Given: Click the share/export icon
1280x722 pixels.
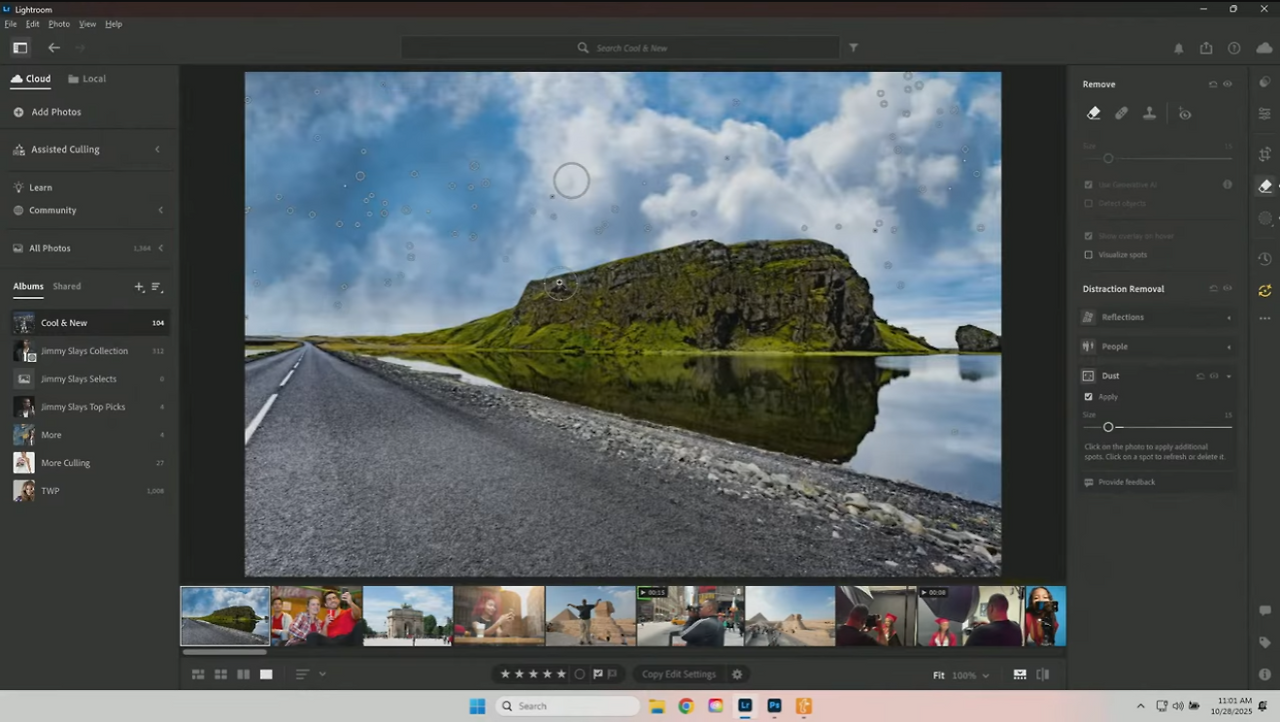Looking at the screenshot, I should [x=1206, y=48].
